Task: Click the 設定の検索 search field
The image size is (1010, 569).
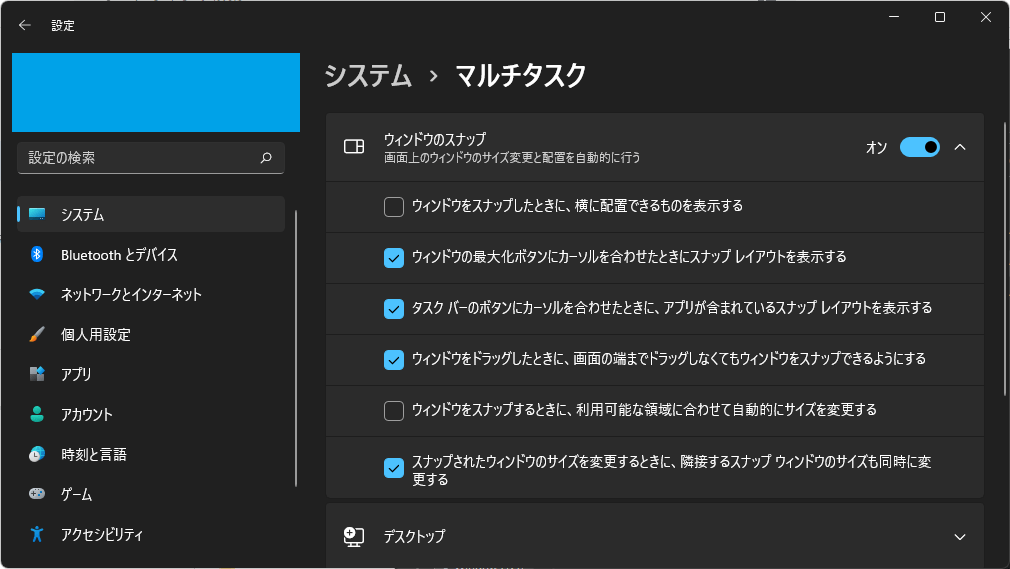Action: point(151,158)
